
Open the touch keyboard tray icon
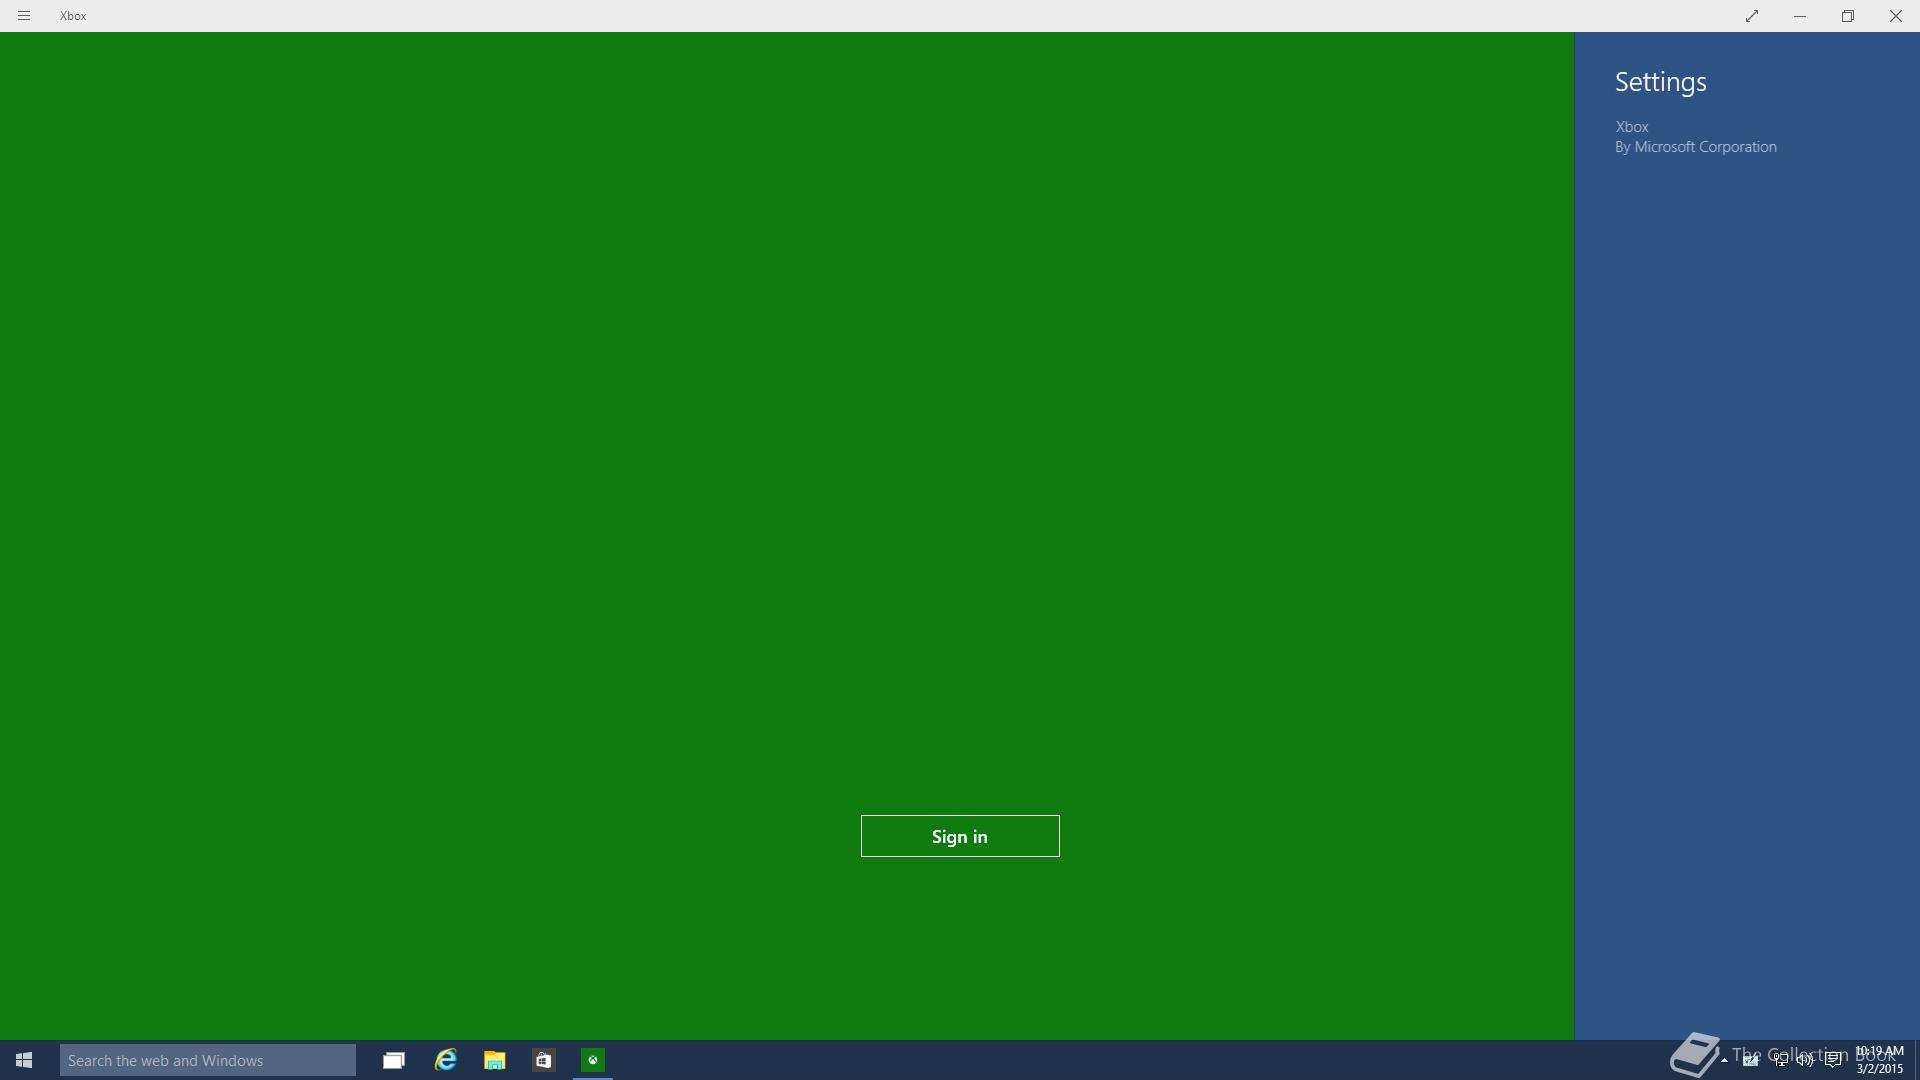click(1751, 1060)
